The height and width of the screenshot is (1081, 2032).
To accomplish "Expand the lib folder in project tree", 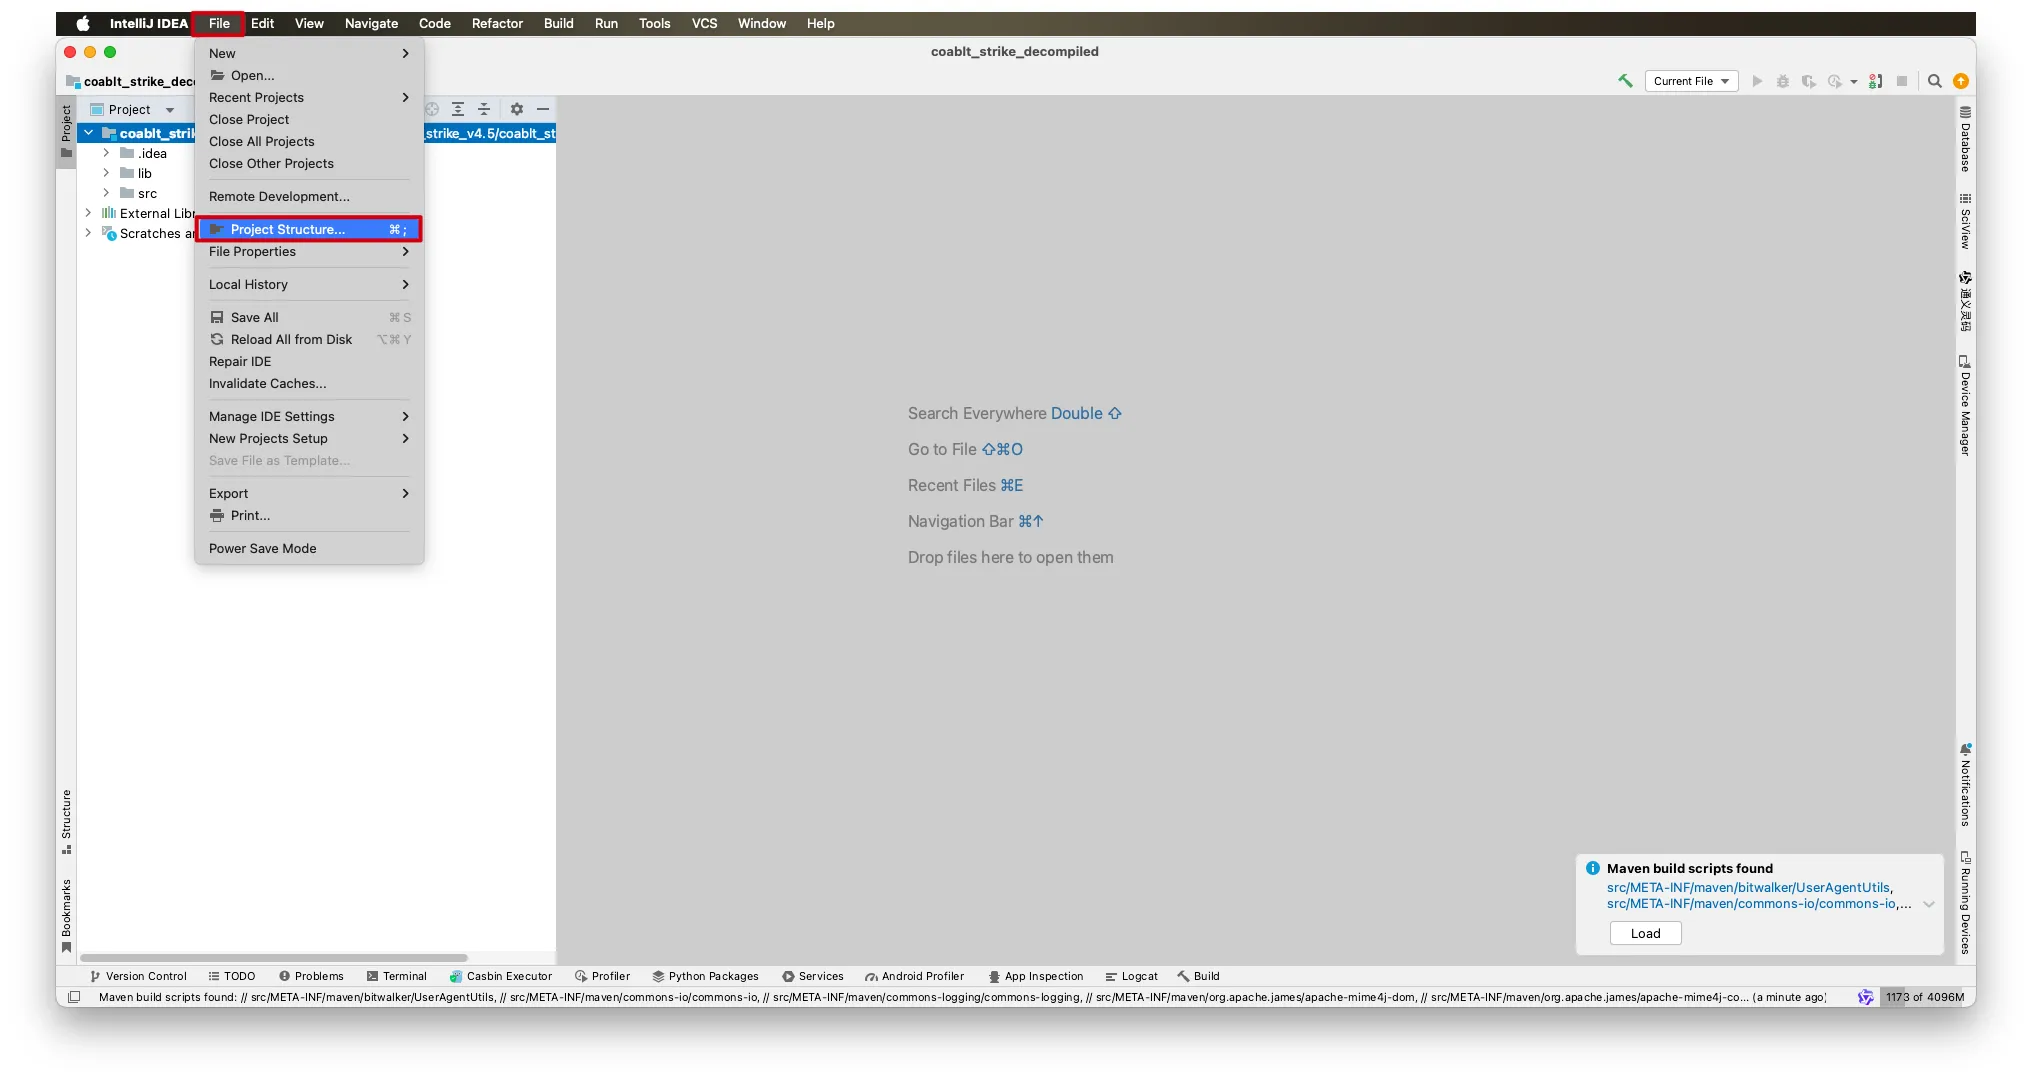I will pos(106,173).
